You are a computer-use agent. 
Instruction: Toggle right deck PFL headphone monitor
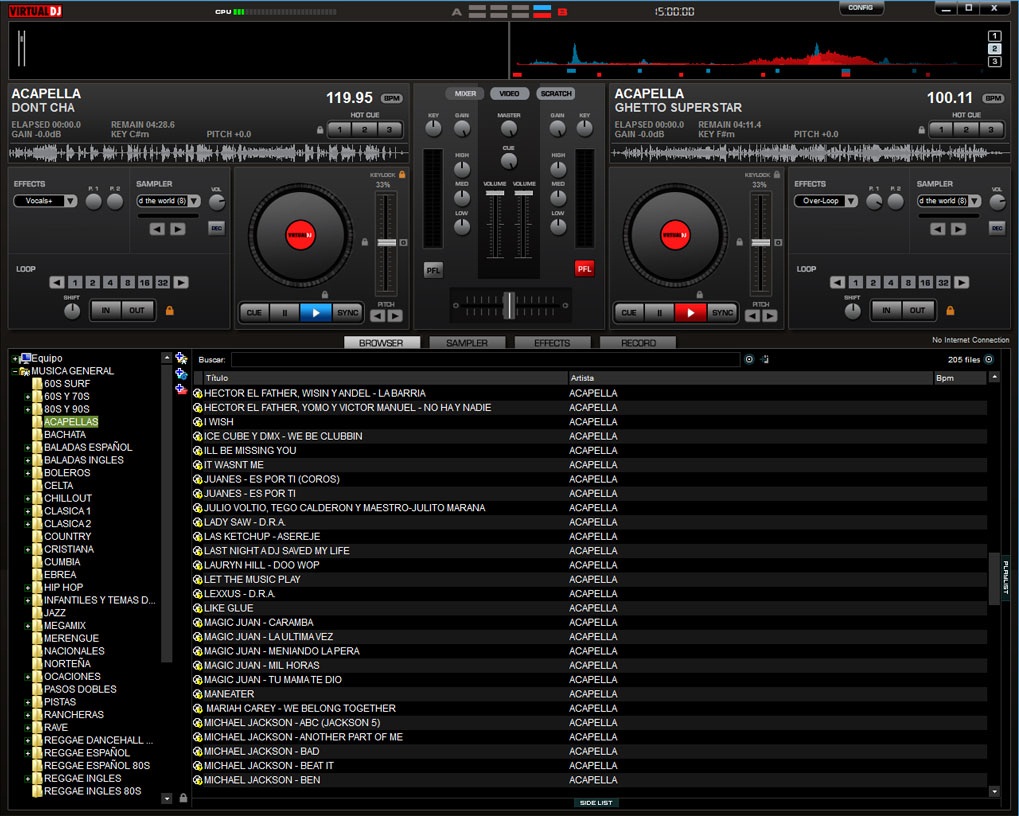tap(584, 268)
